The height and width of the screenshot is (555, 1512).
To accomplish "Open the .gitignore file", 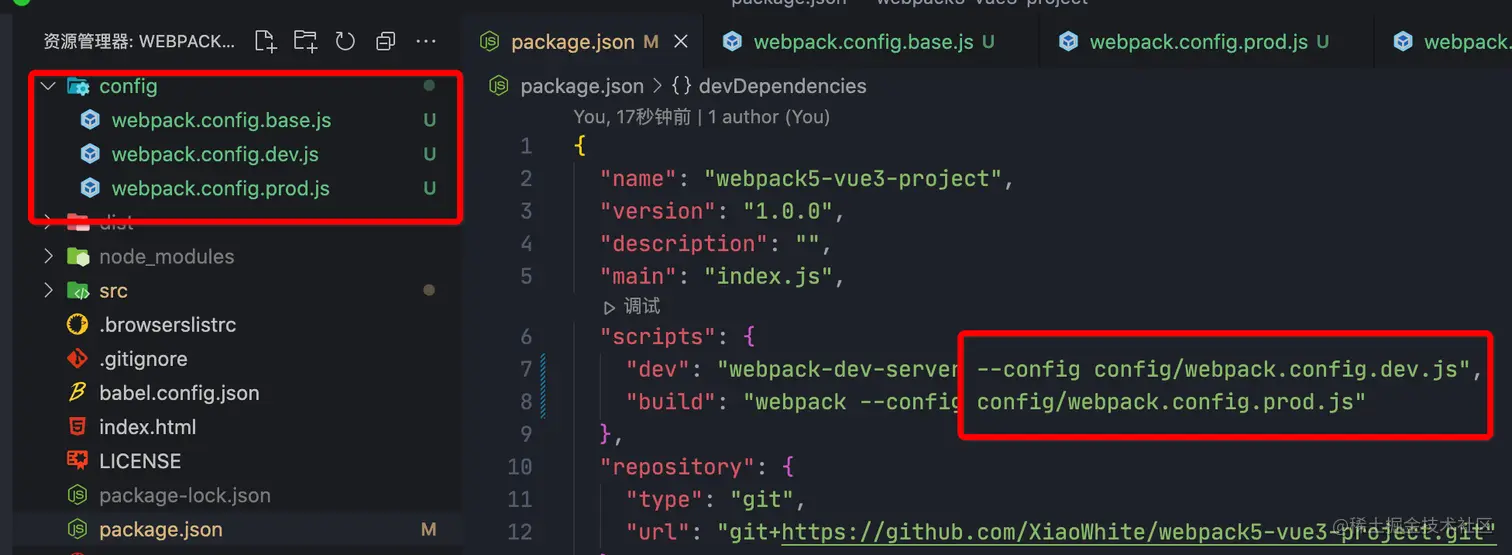I will pyautogui.click(x=143, y=358).
